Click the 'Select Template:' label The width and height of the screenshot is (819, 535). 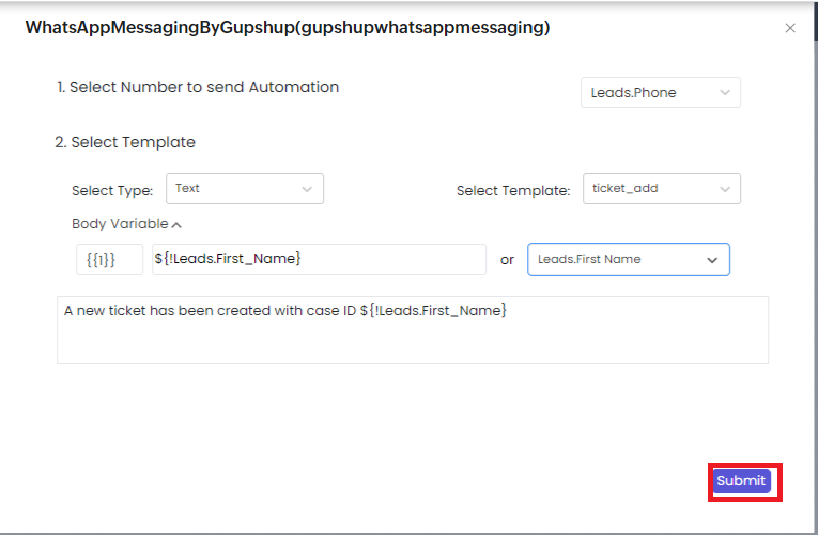(x=513, y=191)
